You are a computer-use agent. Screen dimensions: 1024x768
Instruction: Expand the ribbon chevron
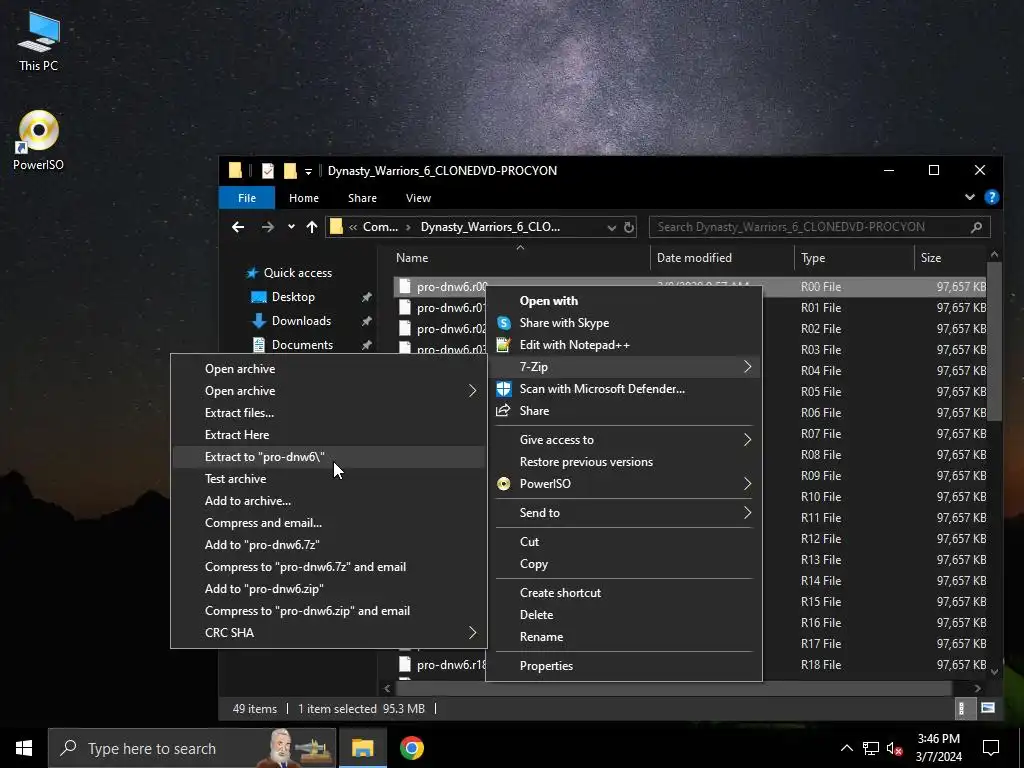tap(970, 197)
